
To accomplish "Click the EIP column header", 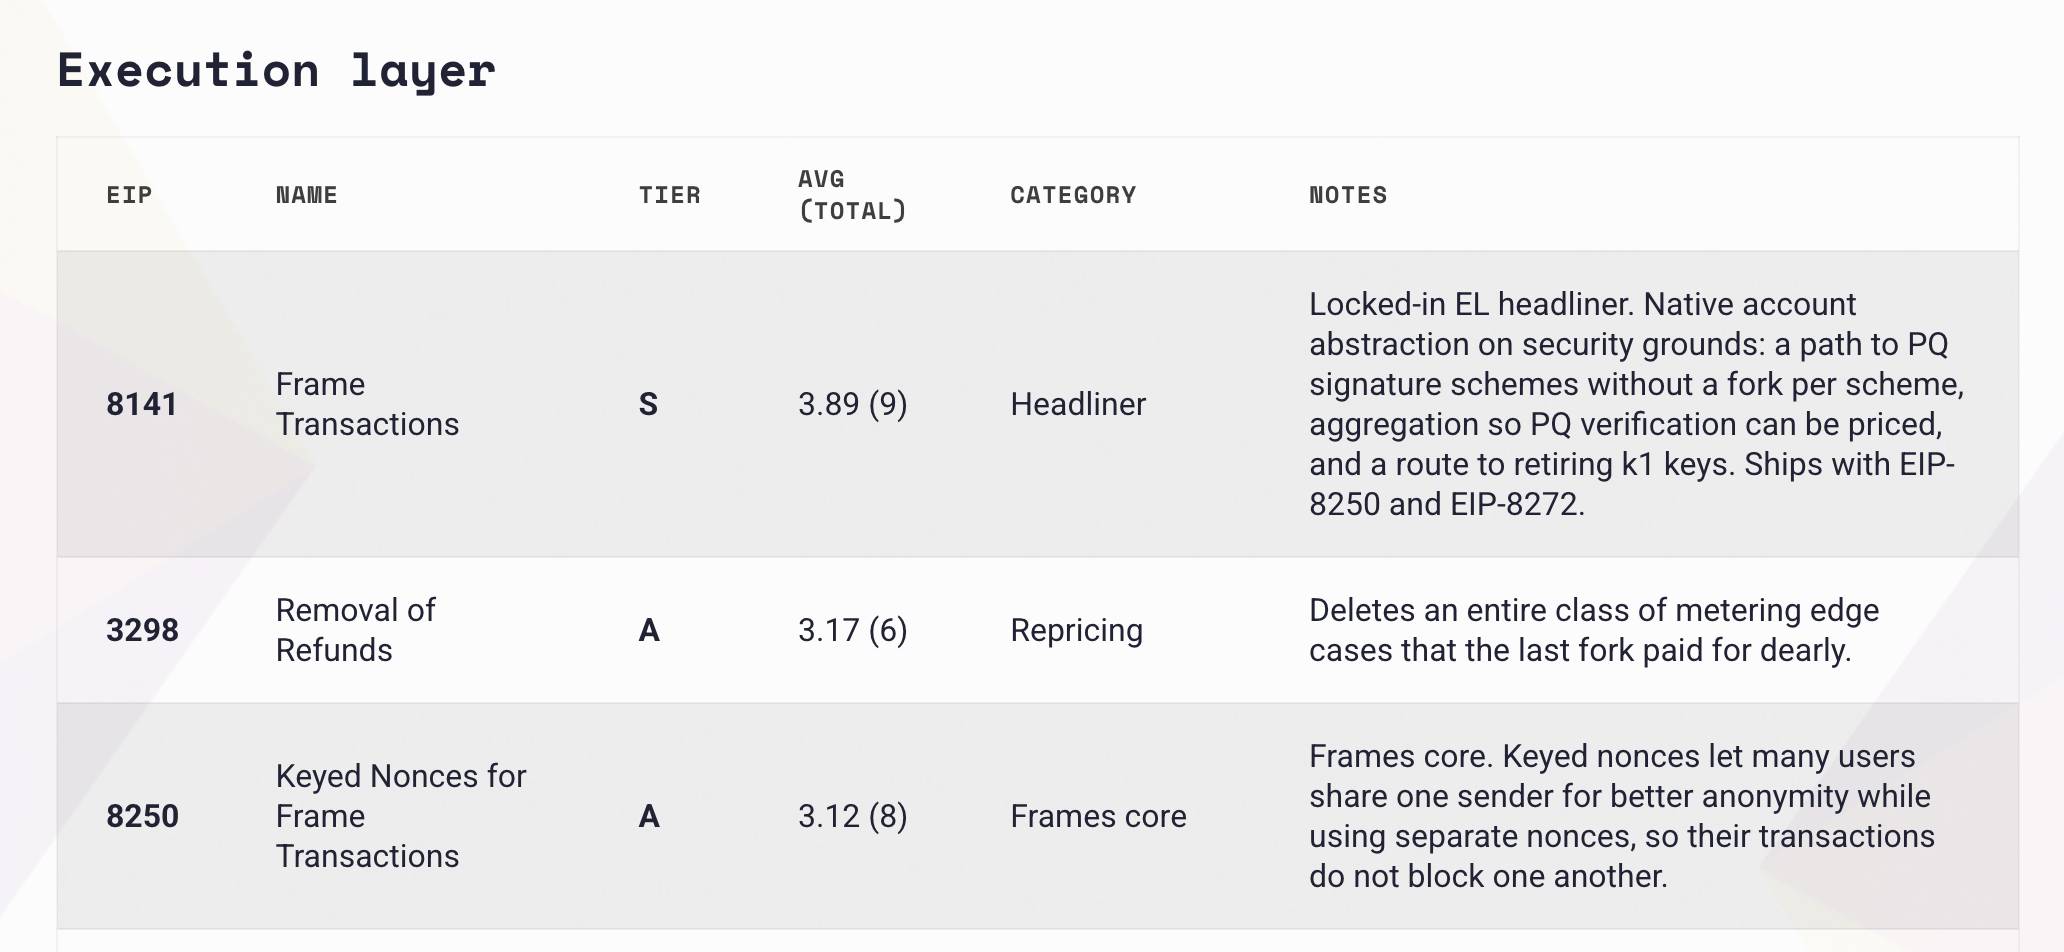I will coord(129,195).
